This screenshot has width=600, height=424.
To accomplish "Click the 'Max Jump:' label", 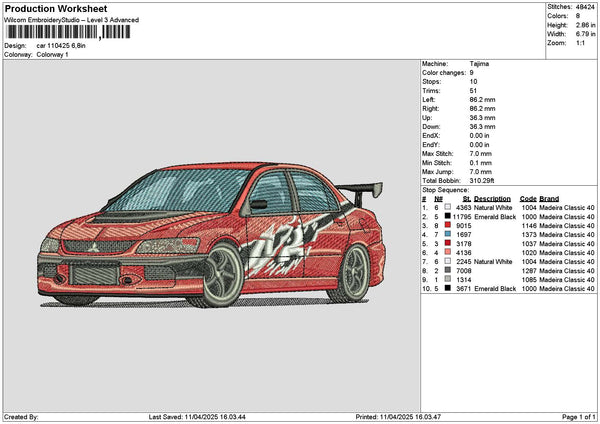I will click(x=437, y=172).
